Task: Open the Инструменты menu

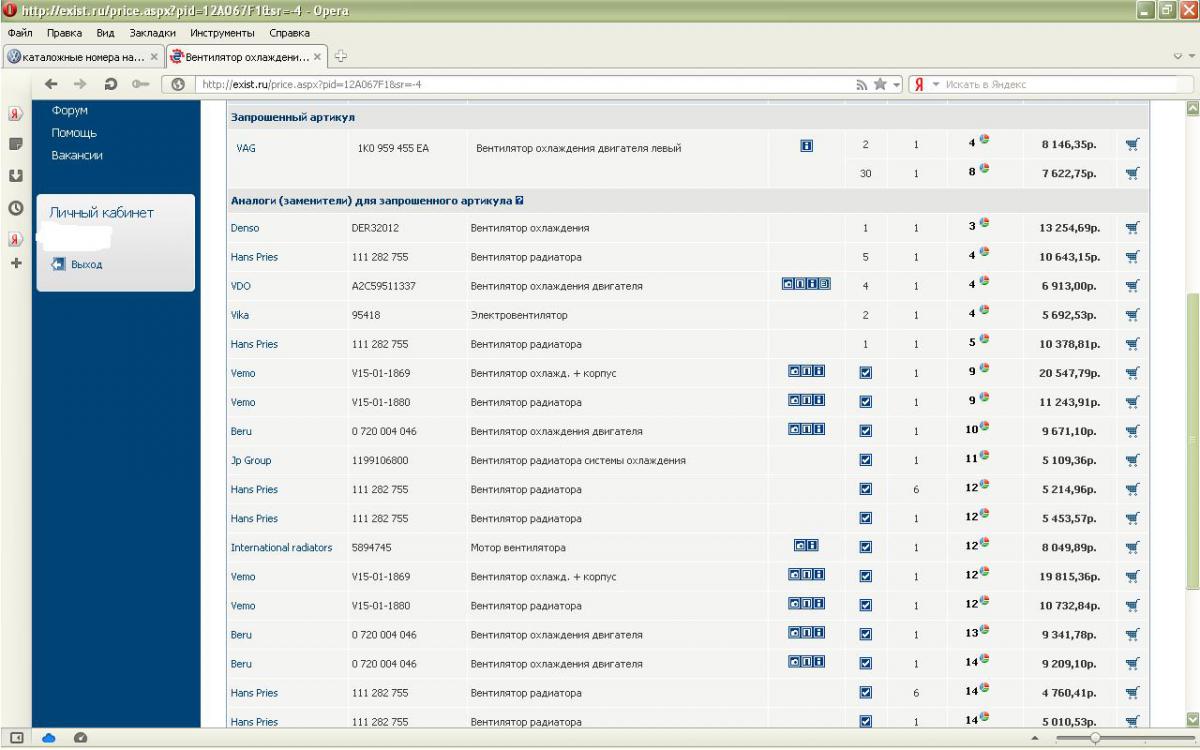Action: point(222,33)
